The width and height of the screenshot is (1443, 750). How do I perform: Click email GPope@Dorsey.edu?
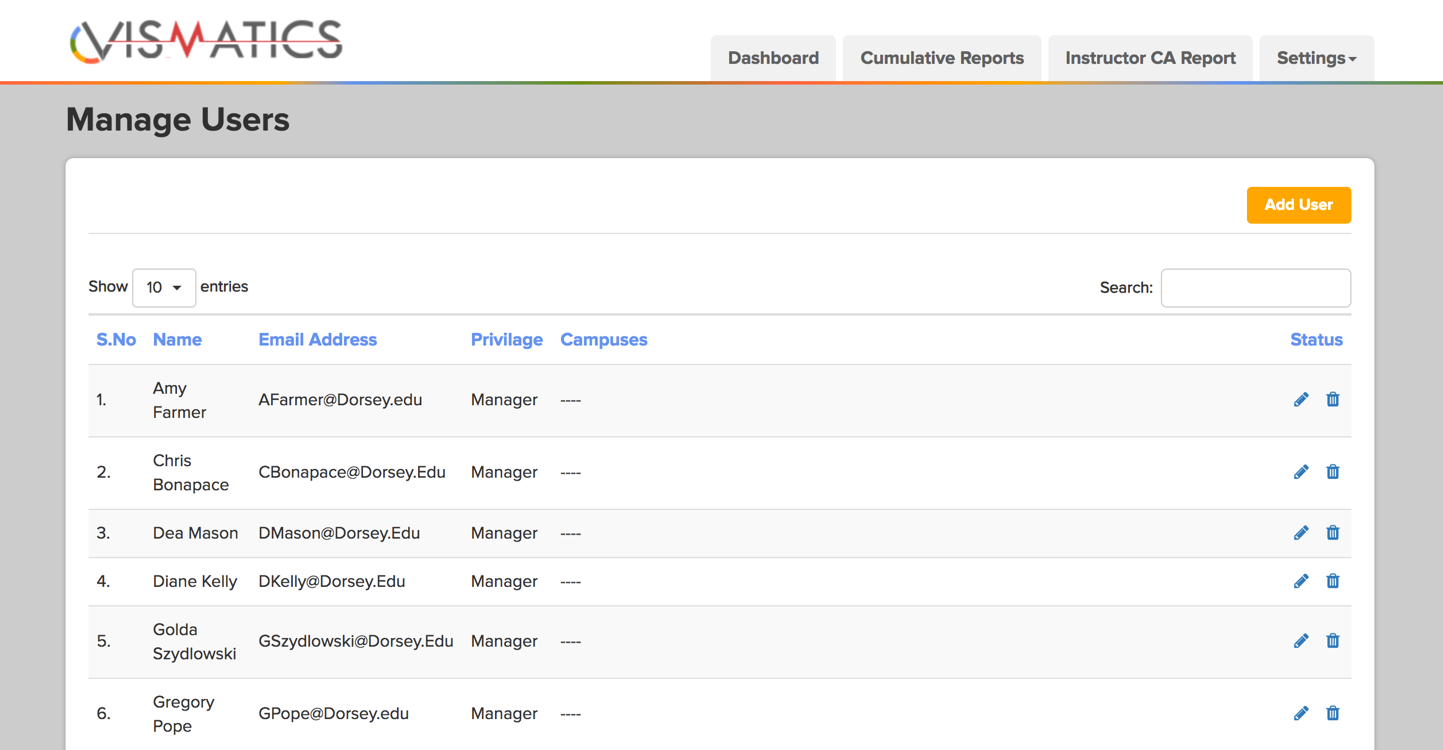tap(333, 713)
